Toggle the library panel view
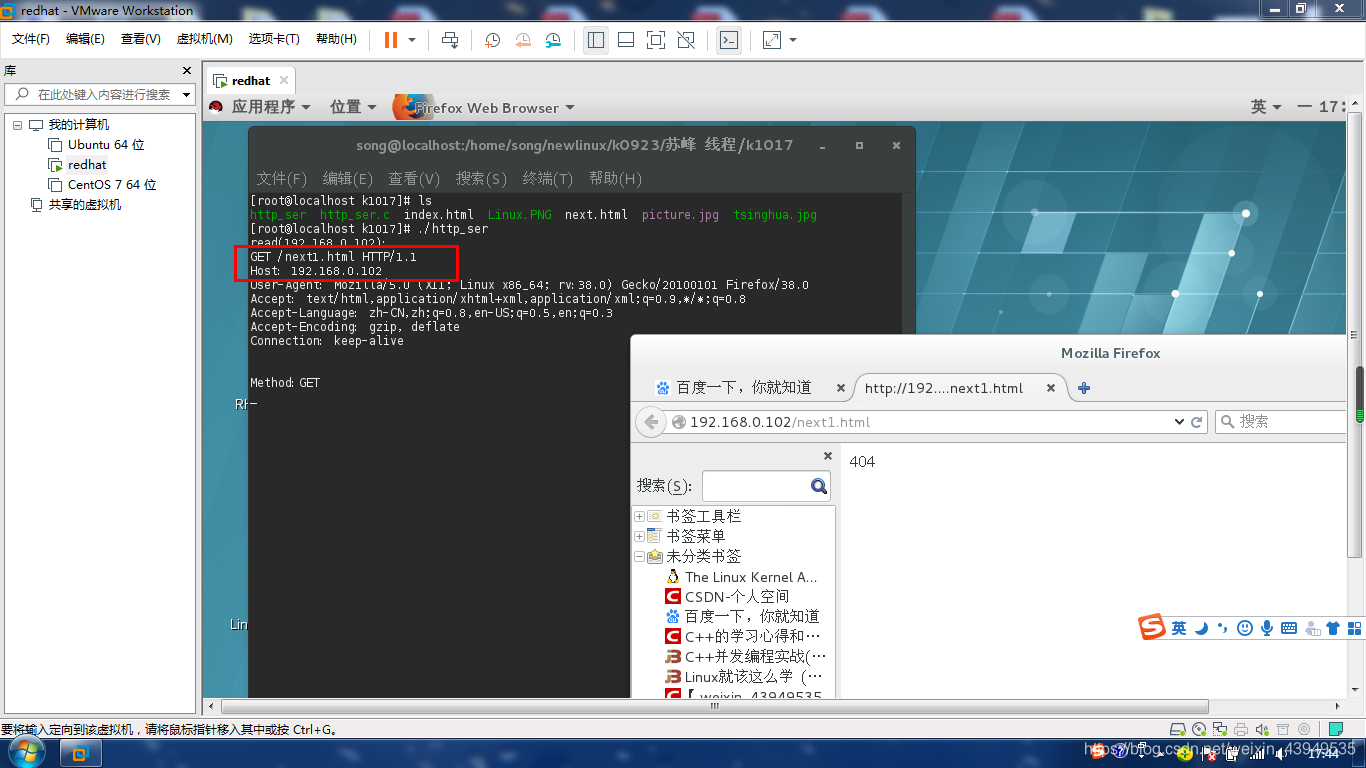The height and width of the screenshot is (768, 1366). 596,40
